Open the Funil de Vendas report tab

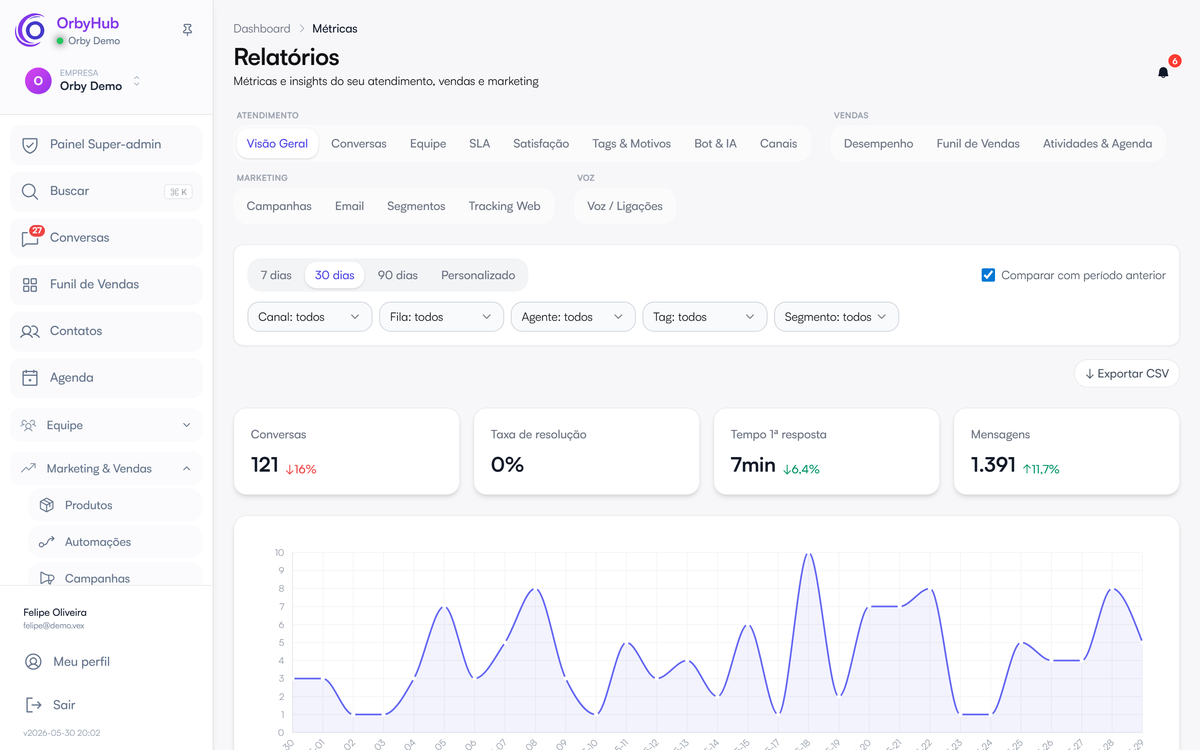978,144
